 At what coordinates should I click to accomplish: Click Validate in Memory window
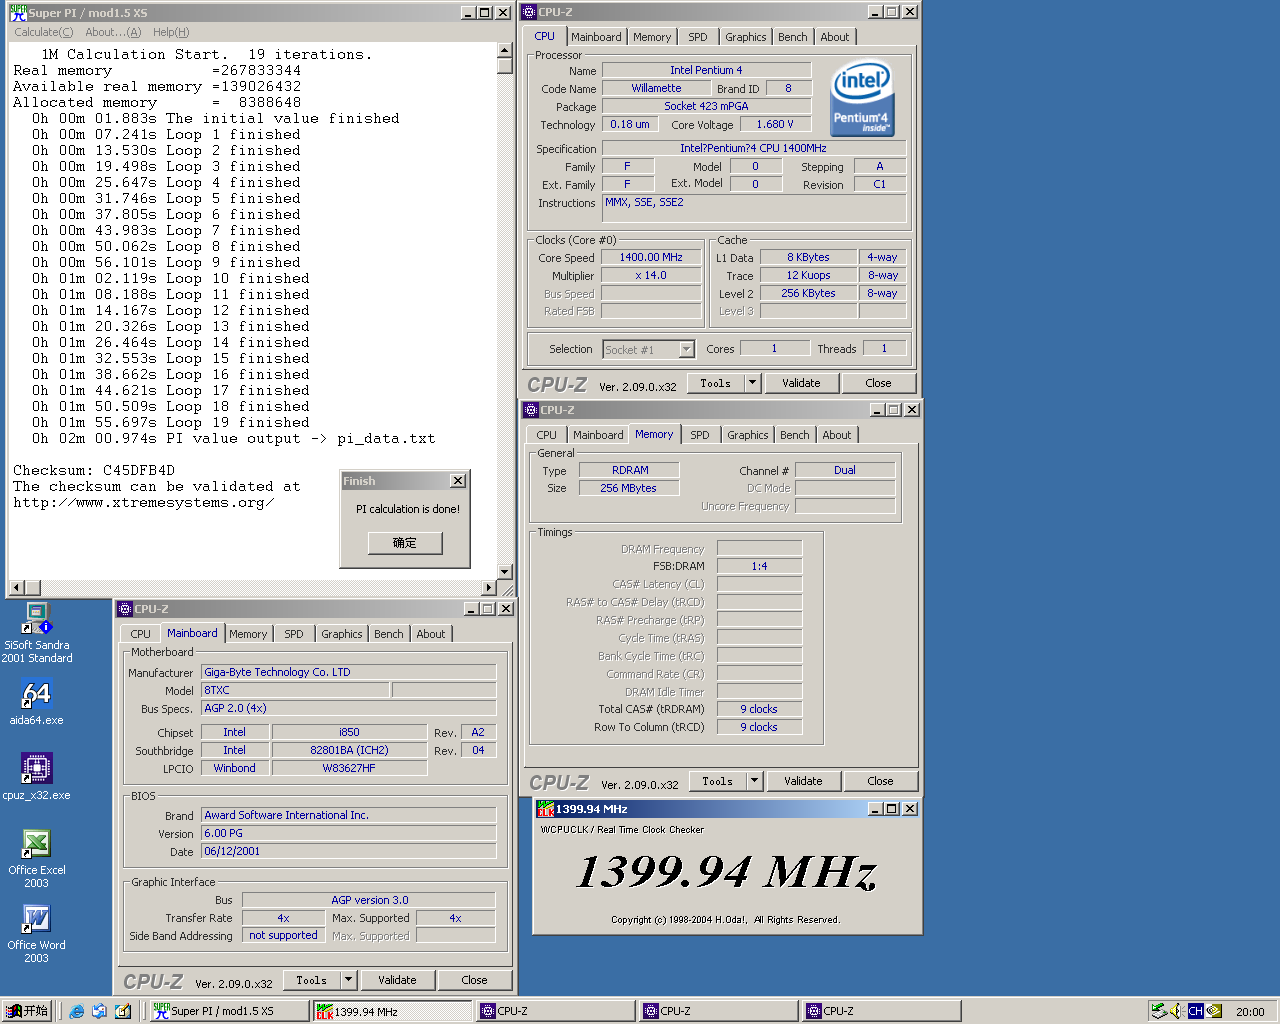(803, 781)
